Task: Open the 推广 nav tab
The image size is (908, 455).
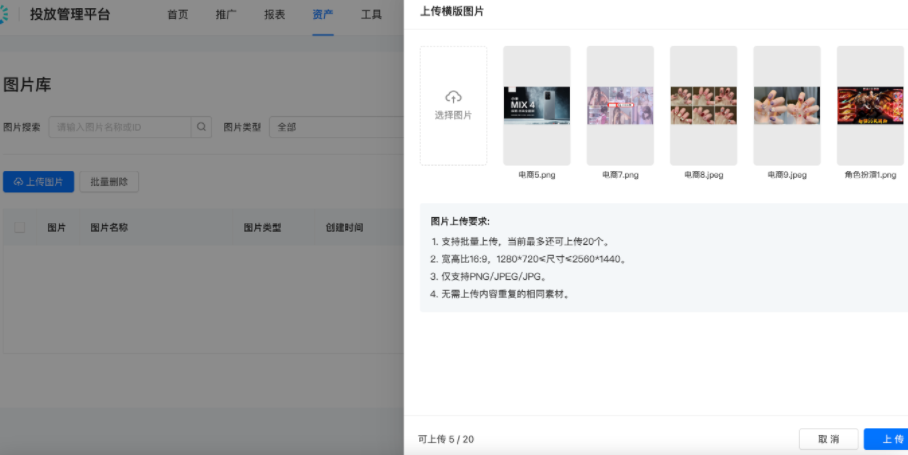Action: (x=226, y=14)
